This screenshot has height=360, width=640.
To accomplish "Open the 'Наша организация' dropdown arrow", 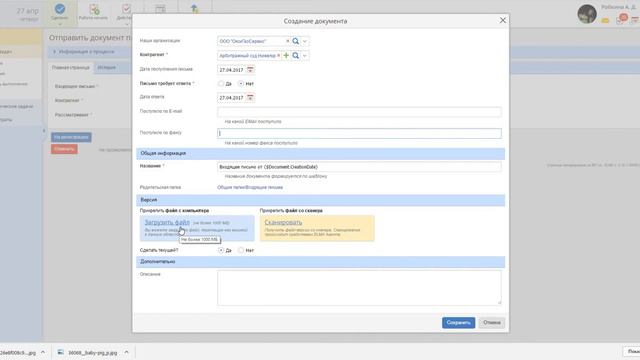I will point(304,41).
